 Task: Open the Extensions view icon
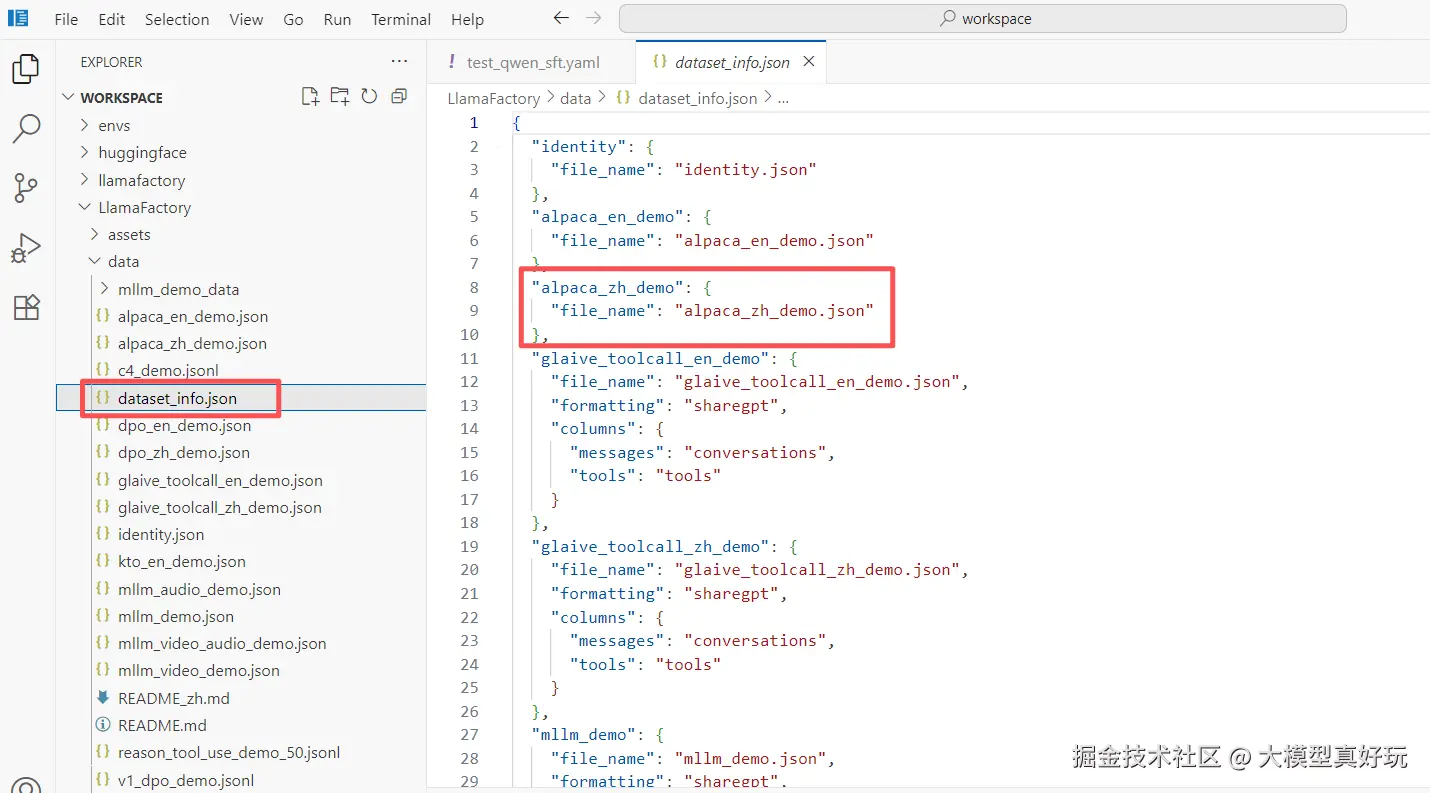26,307
